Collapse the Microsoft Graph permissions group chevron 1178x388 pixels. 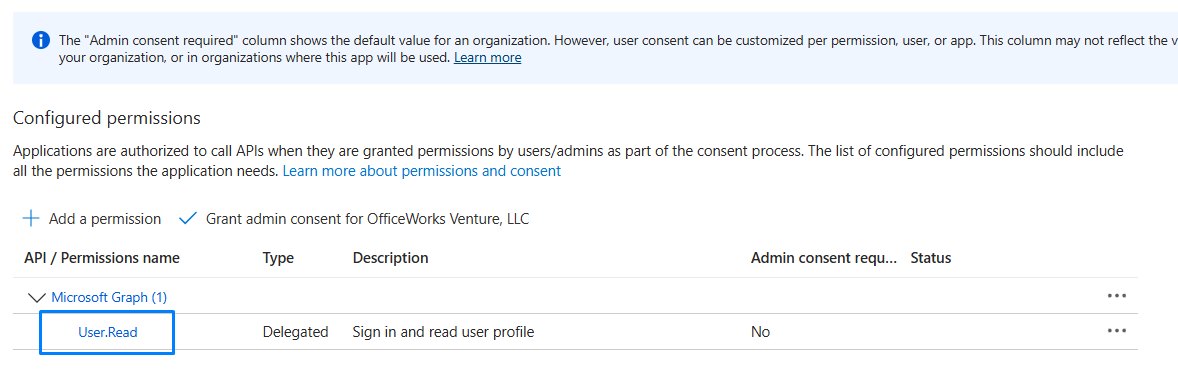point(36,298)
